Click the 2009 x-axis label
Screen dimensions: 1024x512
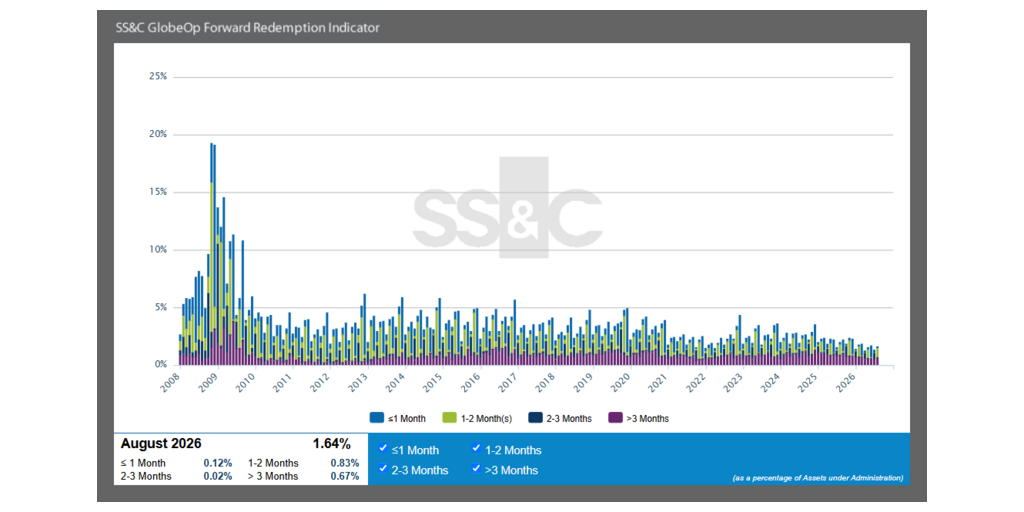(x=208, y=383)
